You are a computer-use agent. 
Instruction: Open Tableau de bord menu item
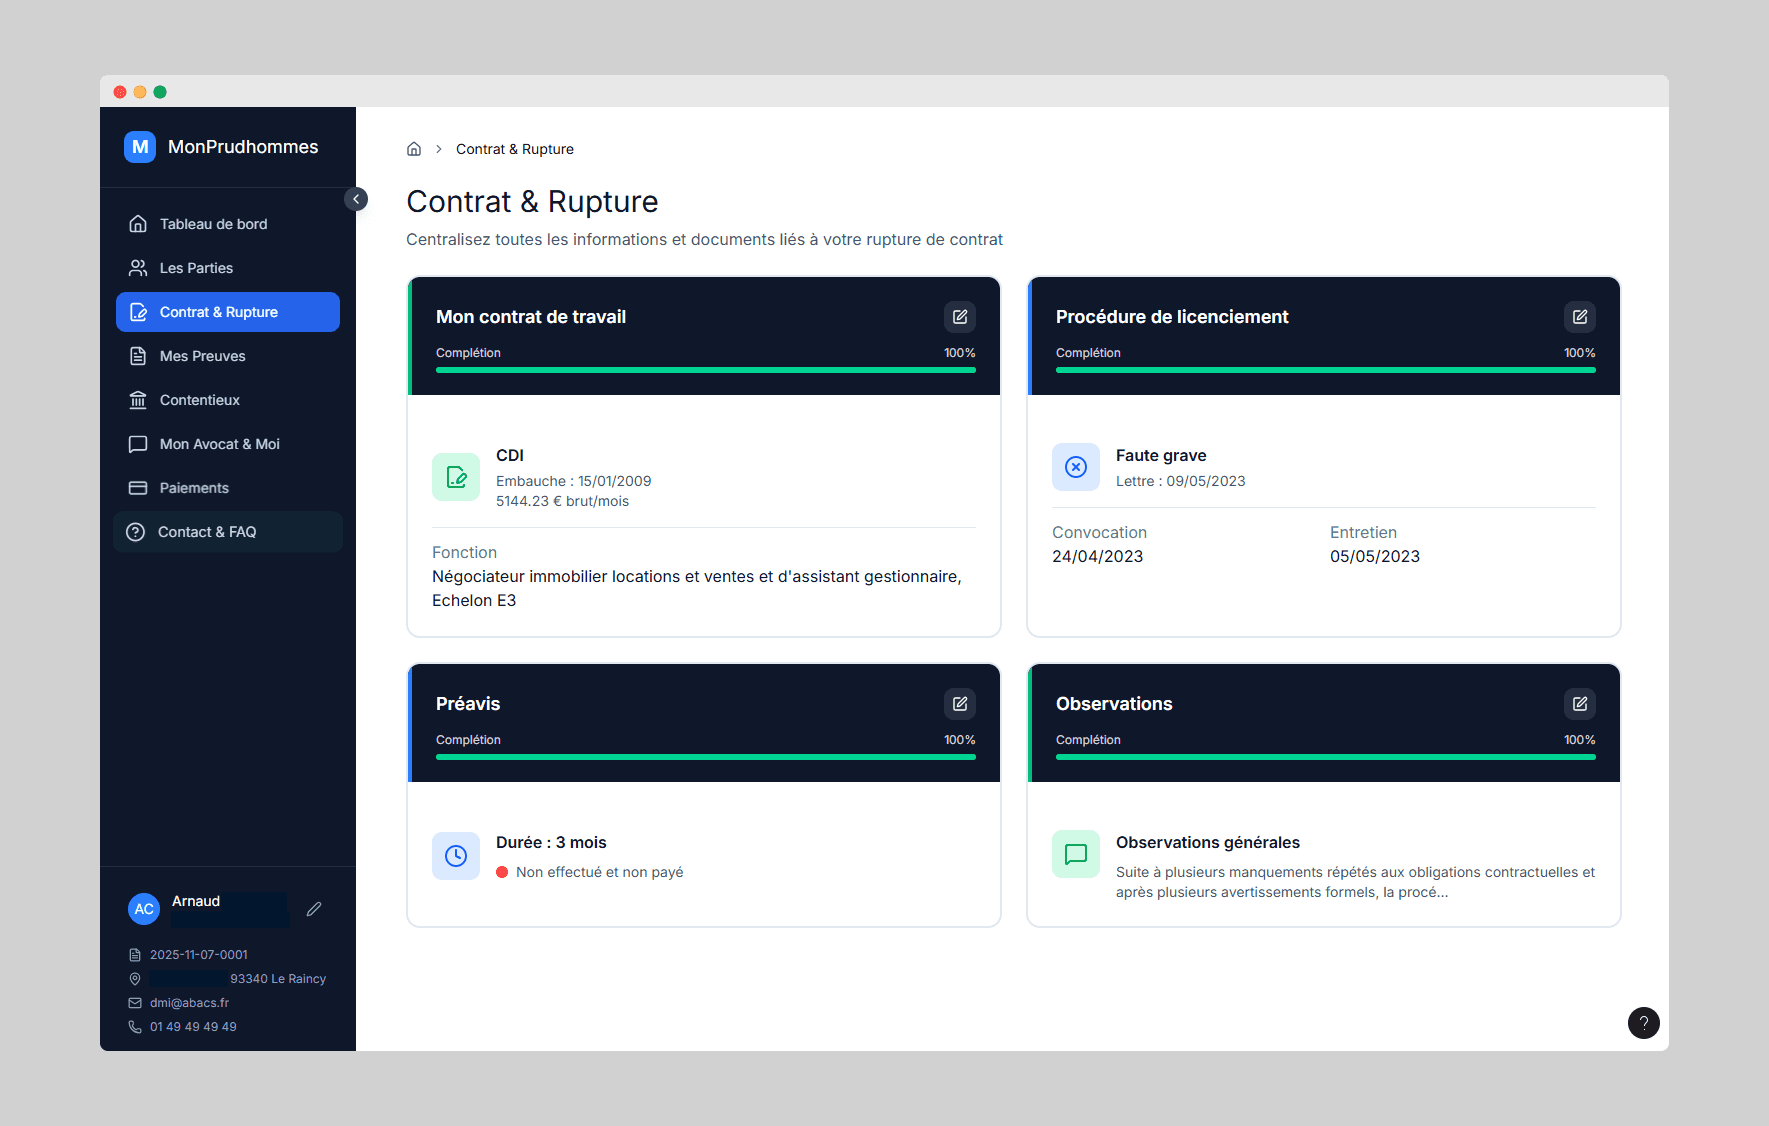(213, 224)
